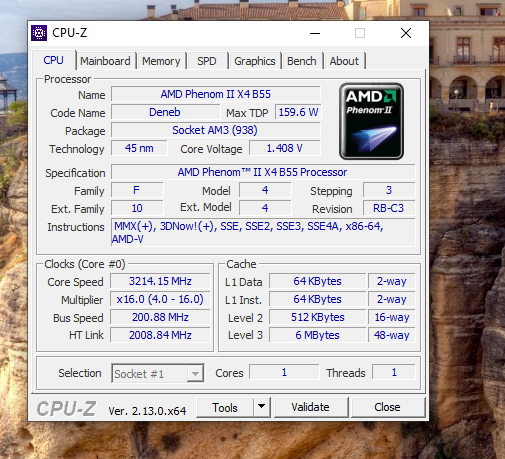The image size is (505, 459).
Task: Click the Core Voltage value '1.408 V'
Action: (x=285, y=148)
